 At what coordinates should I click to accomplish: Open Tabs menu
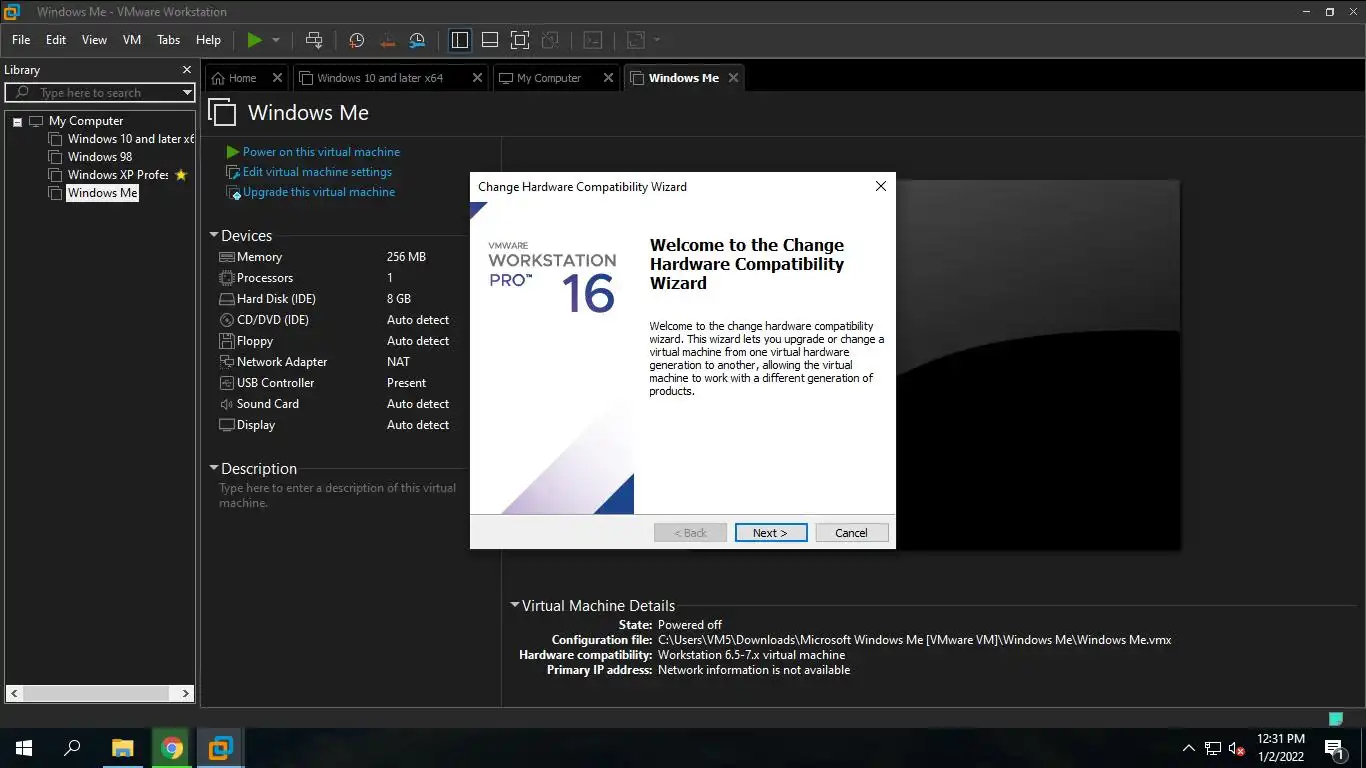click(169, 40)
